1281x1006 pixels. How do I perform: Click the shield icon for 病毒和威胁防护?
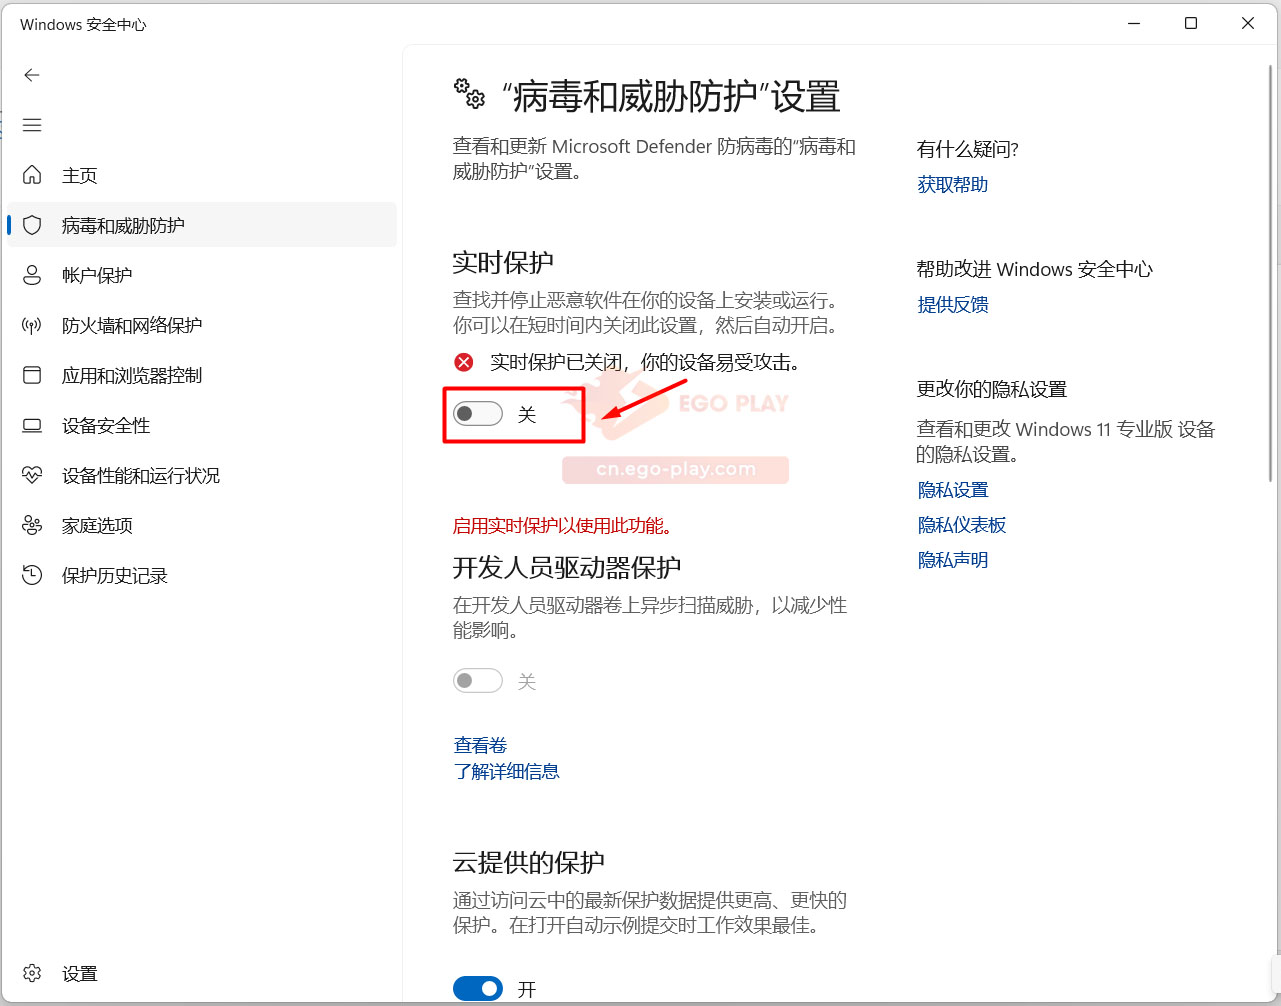(x=32, y=225)
